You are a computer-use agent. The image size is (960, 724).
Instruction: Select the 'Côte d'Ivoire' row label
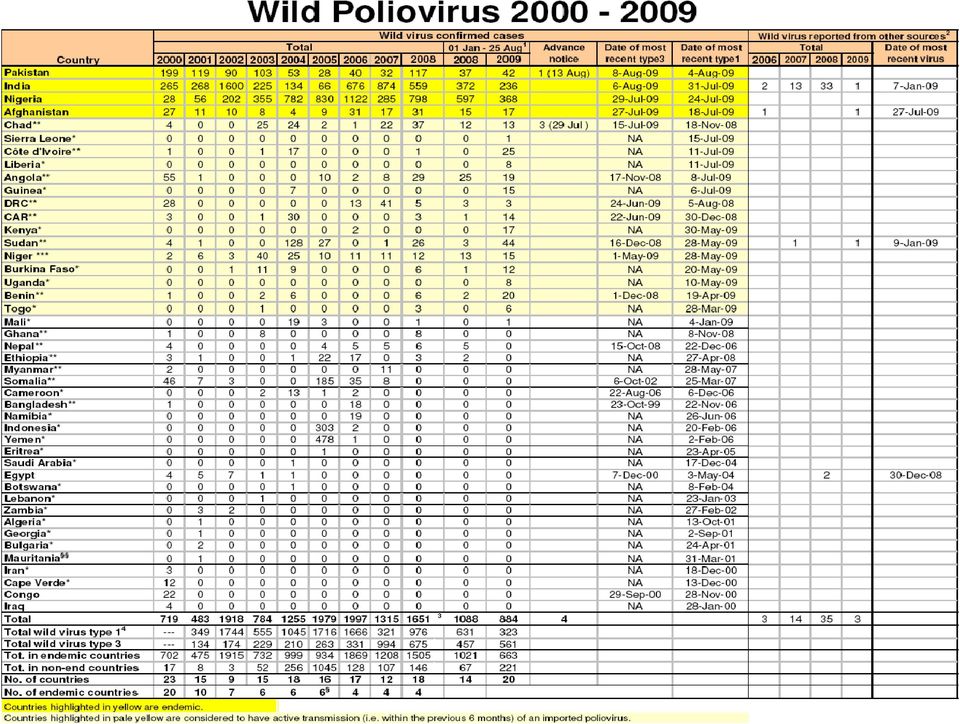click(x=42, y=151)
